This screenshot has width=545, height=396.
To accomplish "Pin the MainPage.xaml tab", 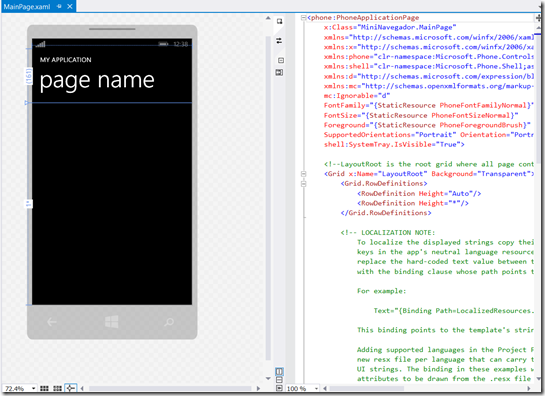I will pyautogui.click(x=59, y=6).
